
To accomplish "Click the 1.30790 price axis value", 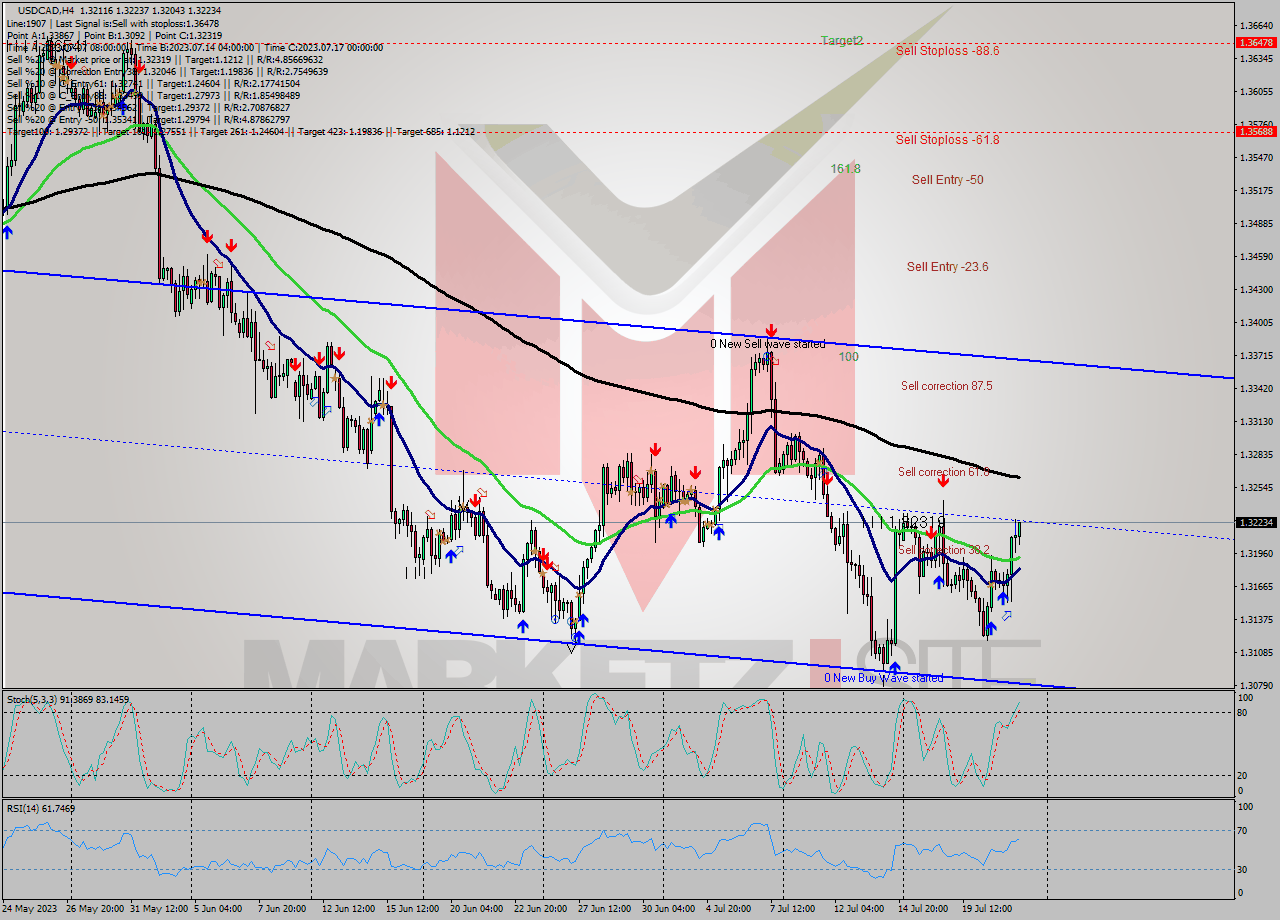I will pos(1255,685).
